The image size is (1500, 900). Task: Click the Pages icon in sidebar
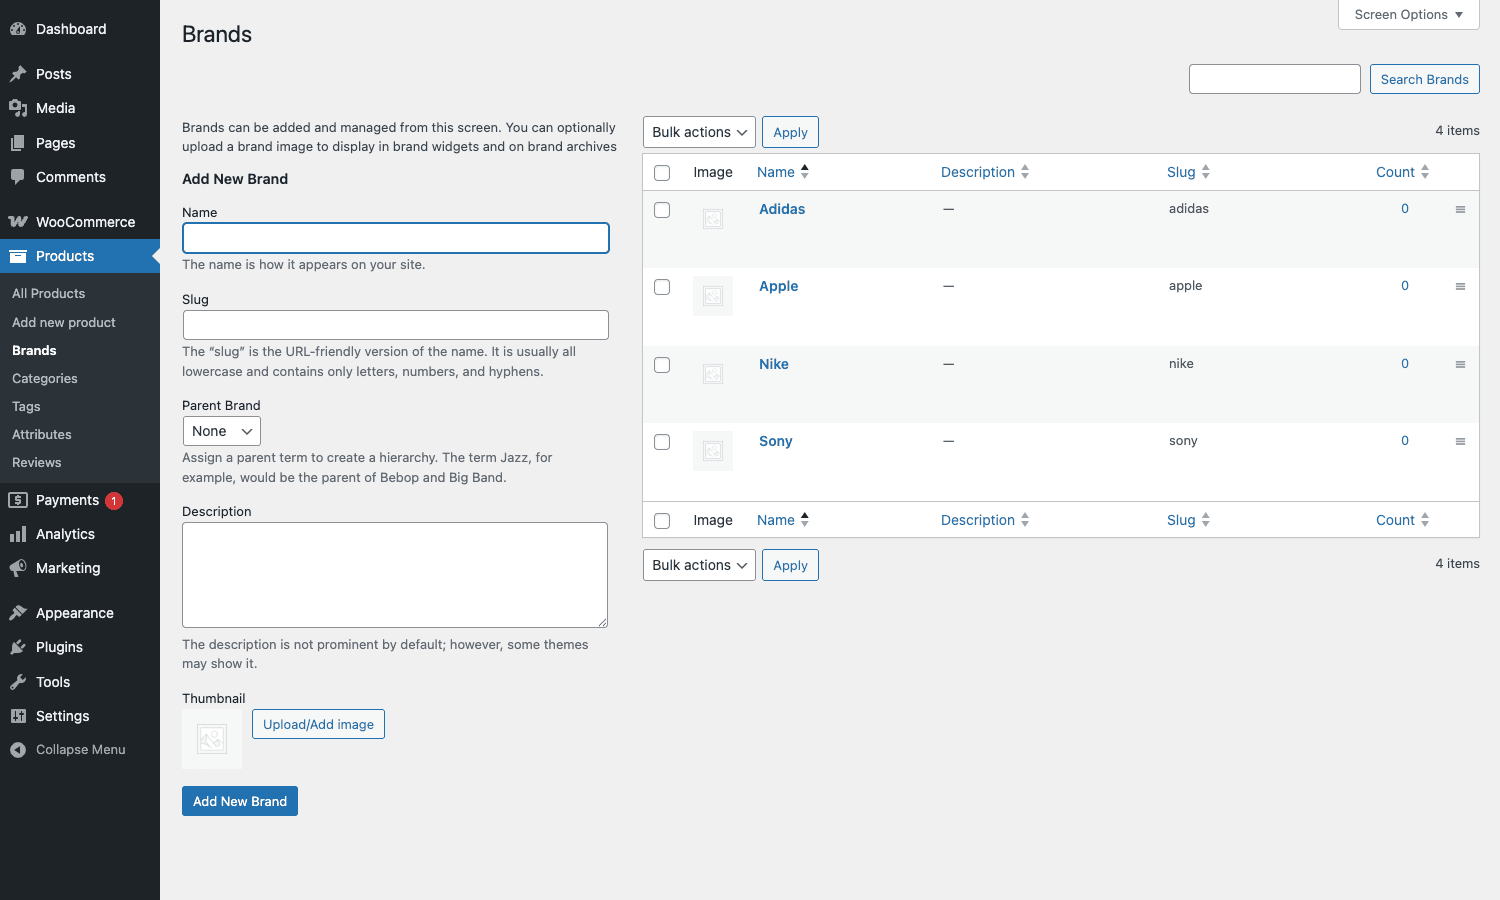[18, 143]
